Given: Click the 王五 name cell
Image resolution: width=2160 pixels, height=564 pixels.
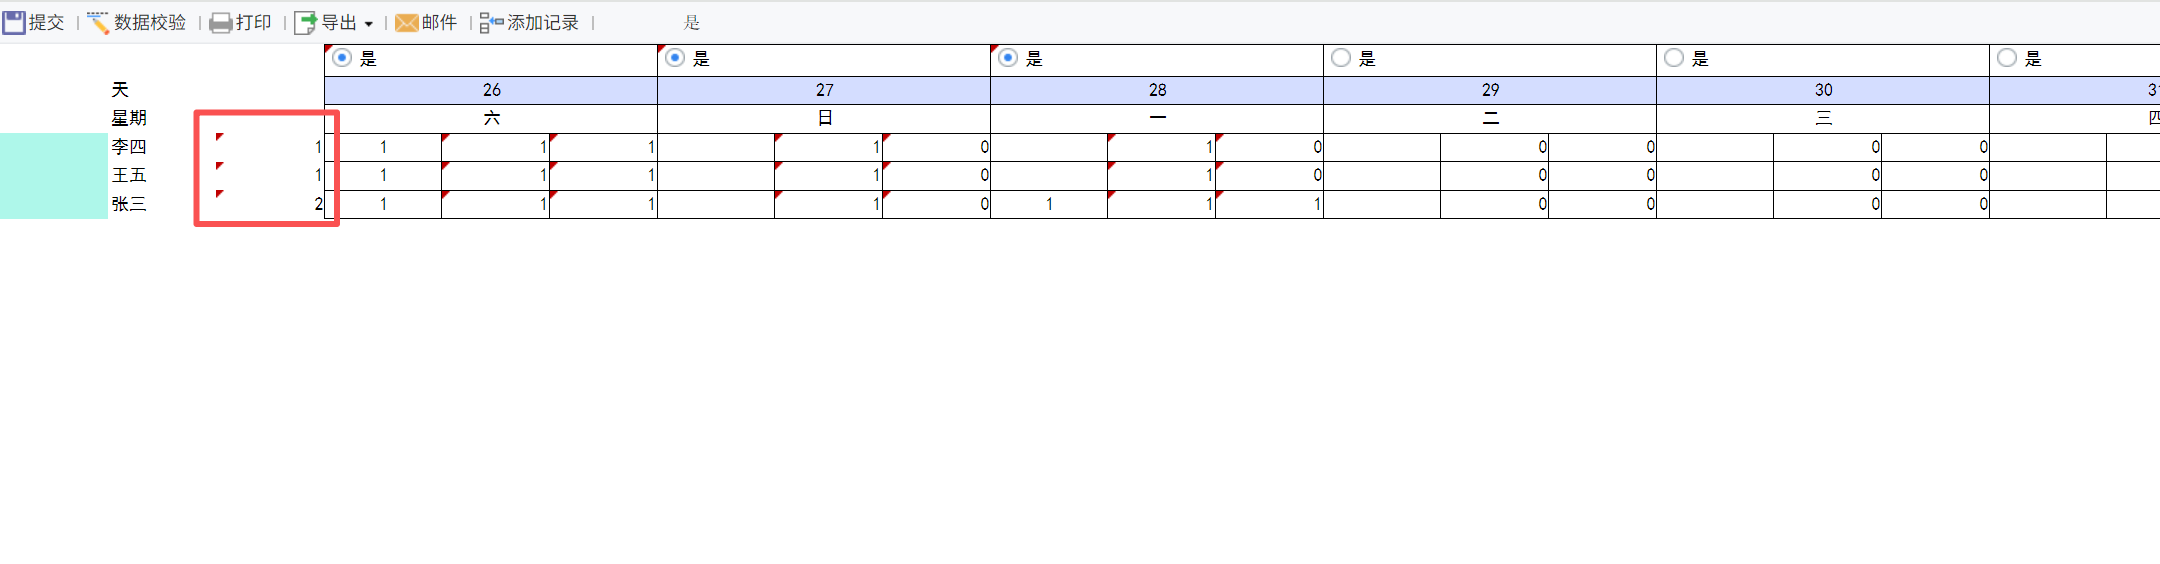Looking at the screenshot, I should pyautogui.click(x=129, y=175).
